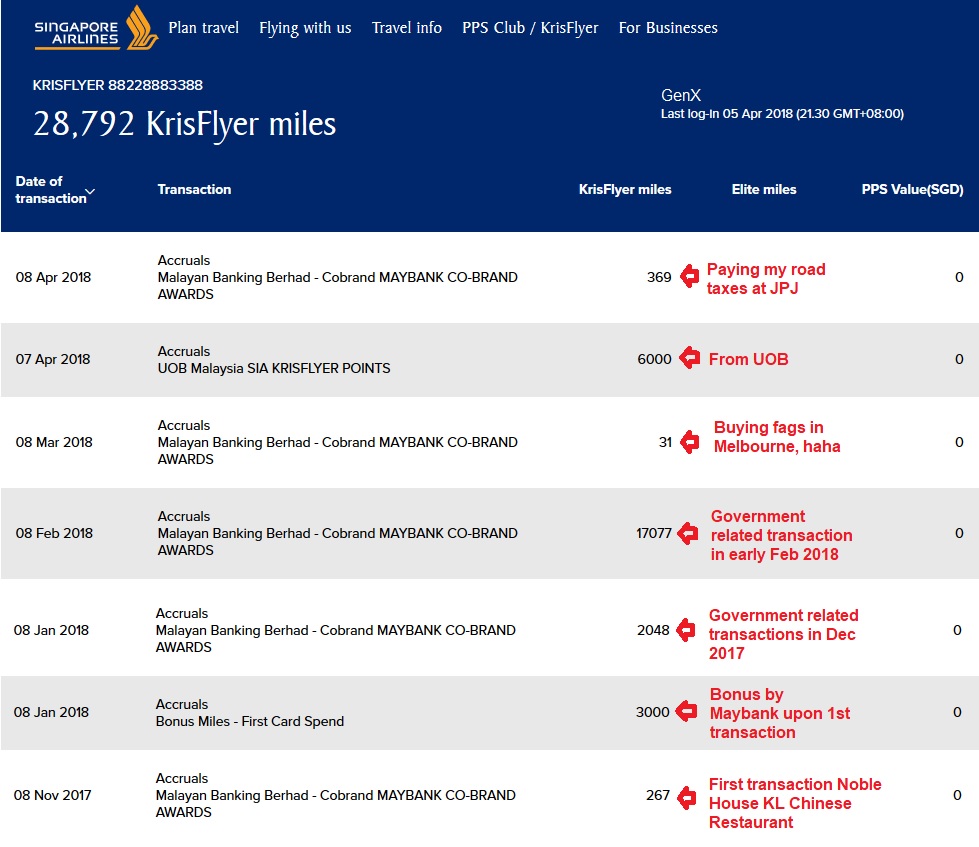The width and height of the screenshot is (979, 847).
Task: Click the Elite miles column header
Action: coord(764,189)
